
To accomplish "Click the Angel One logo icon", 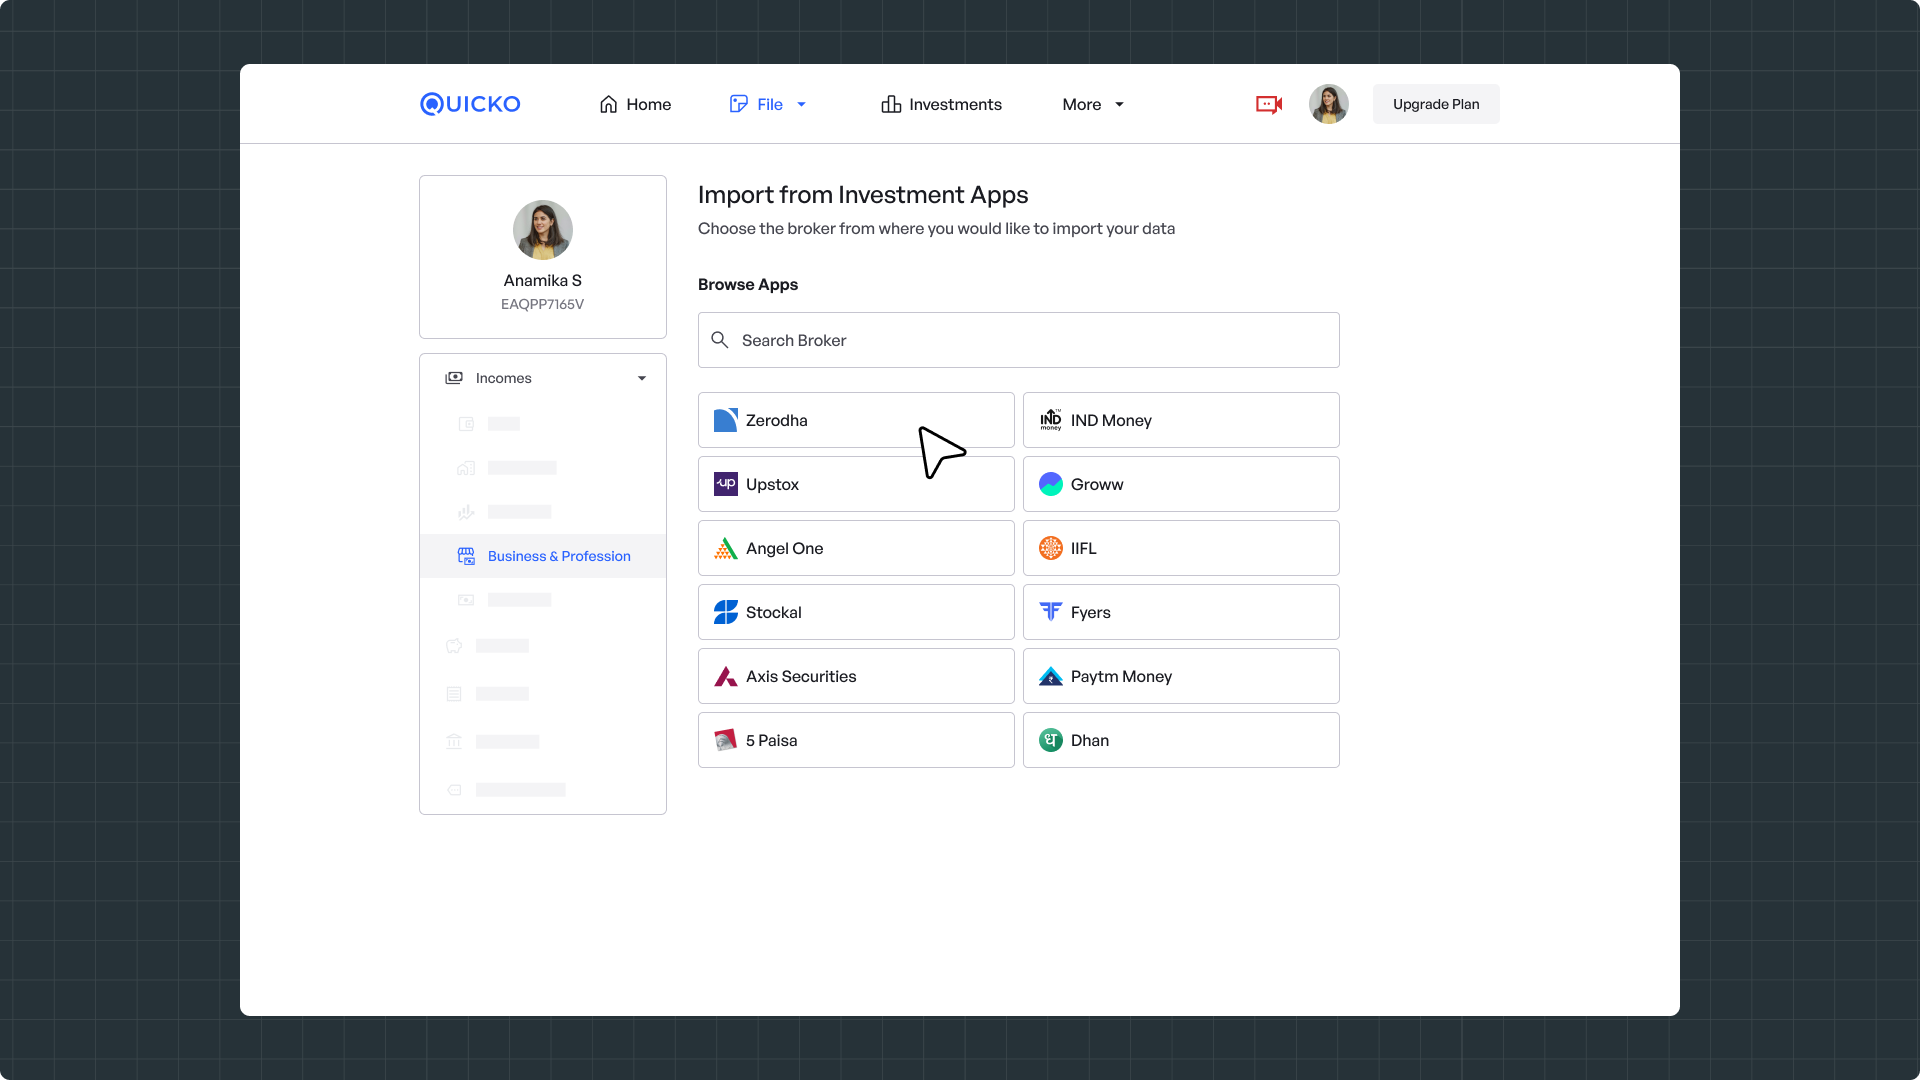I will click(x=726, y=548).
